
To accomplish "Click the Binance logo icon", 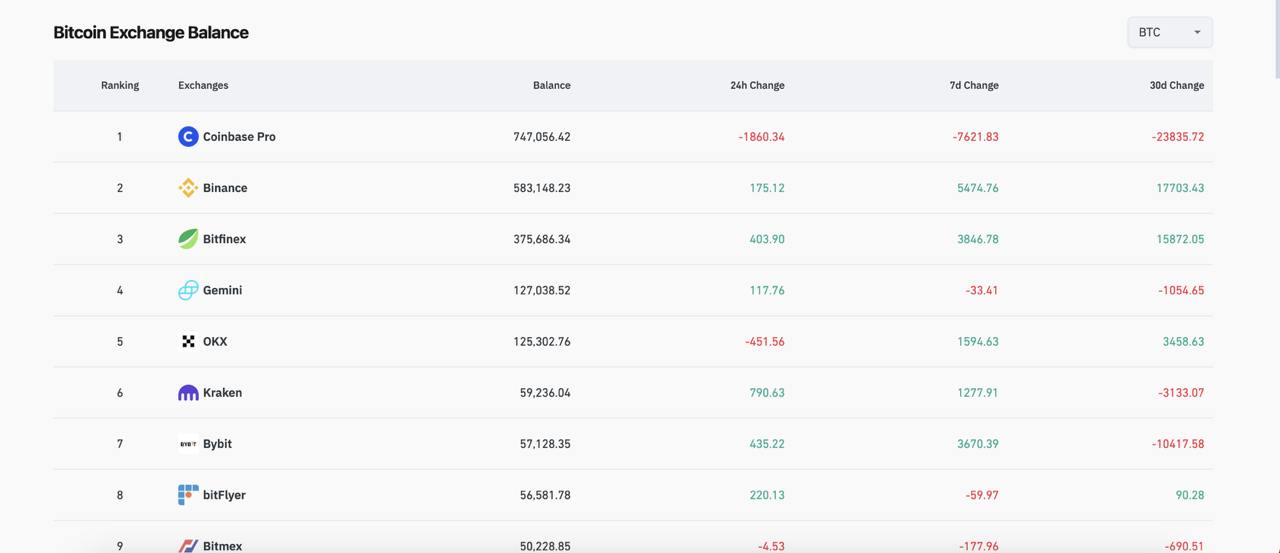I will [x=188, y=187].
